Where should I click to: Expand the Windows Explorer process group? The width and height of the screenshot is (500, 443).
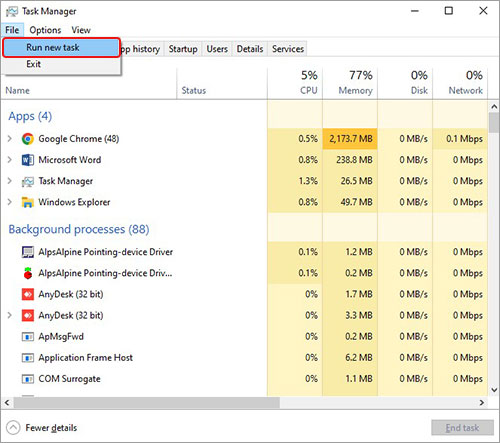pyautogui.click(x=10, y=202)
